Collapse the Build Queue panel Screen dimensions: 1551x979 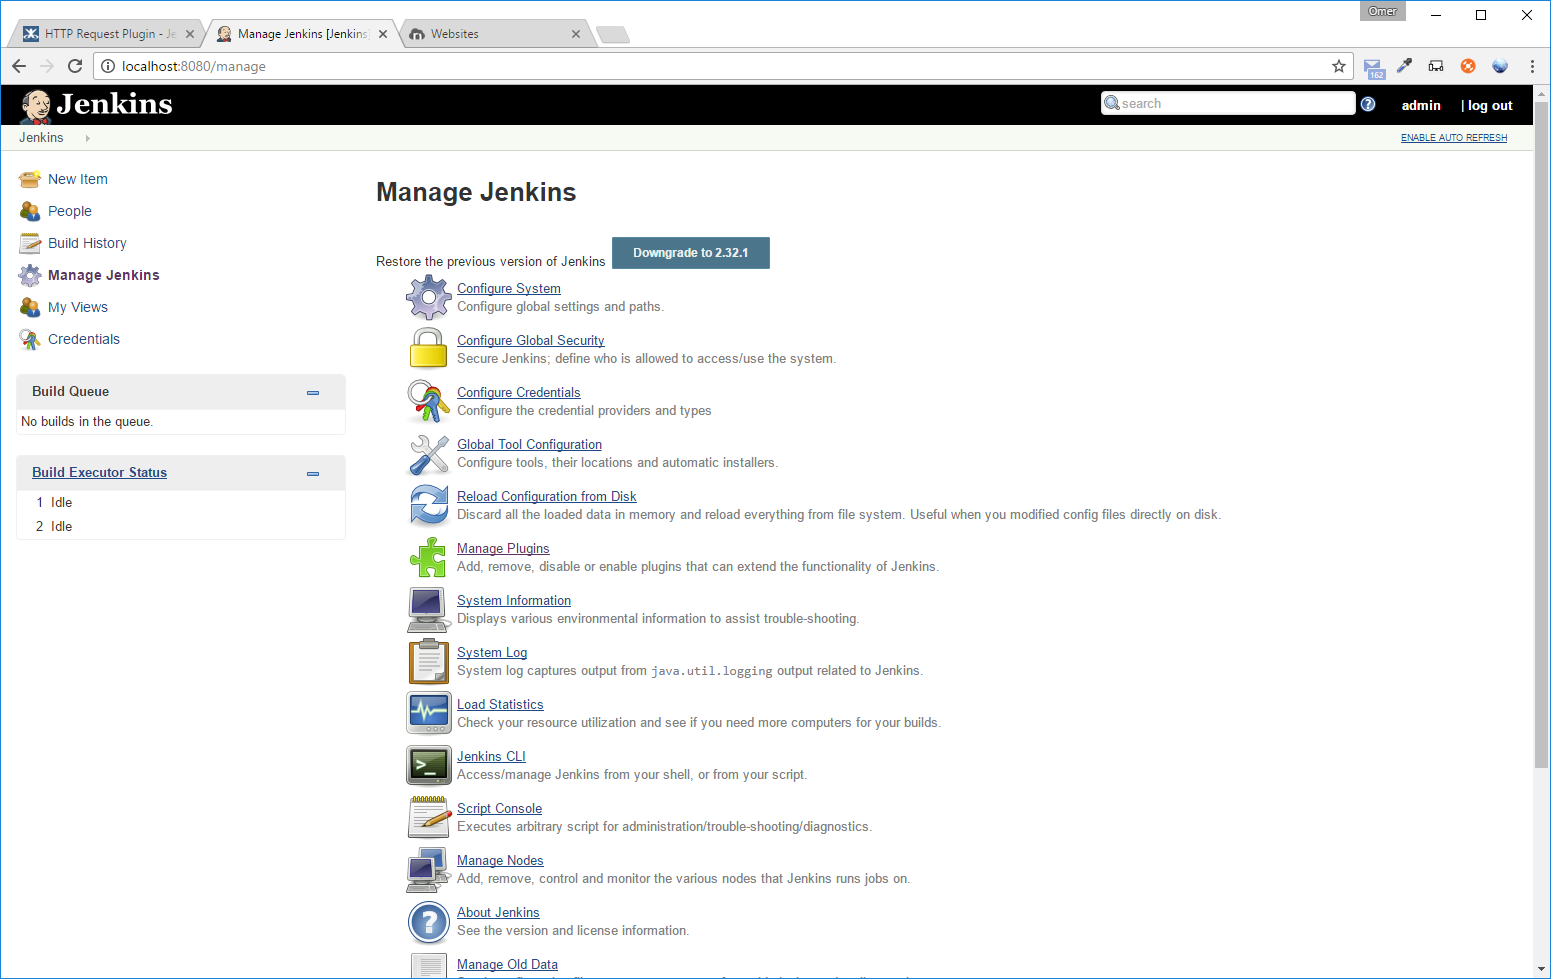tap(313, 392)
